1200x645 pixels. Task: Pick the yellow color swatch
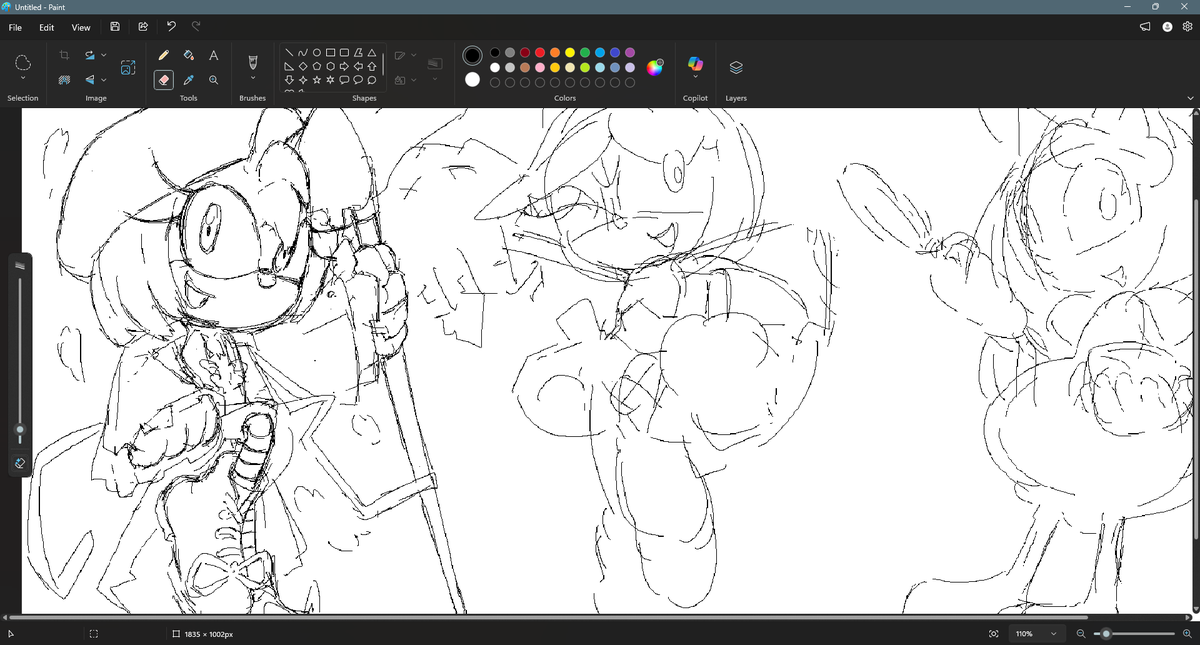coord(570,52)
